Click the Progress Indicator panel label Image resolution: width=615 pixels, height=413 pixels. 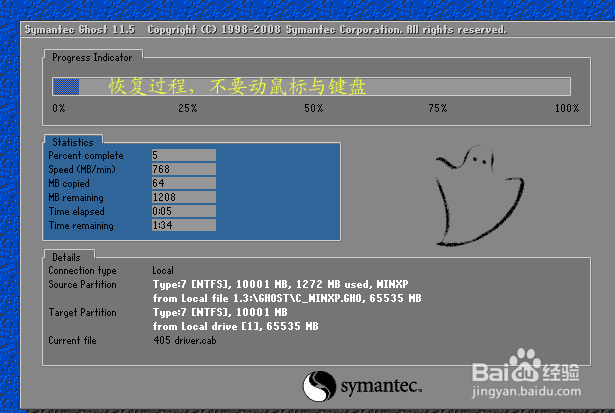92,57
